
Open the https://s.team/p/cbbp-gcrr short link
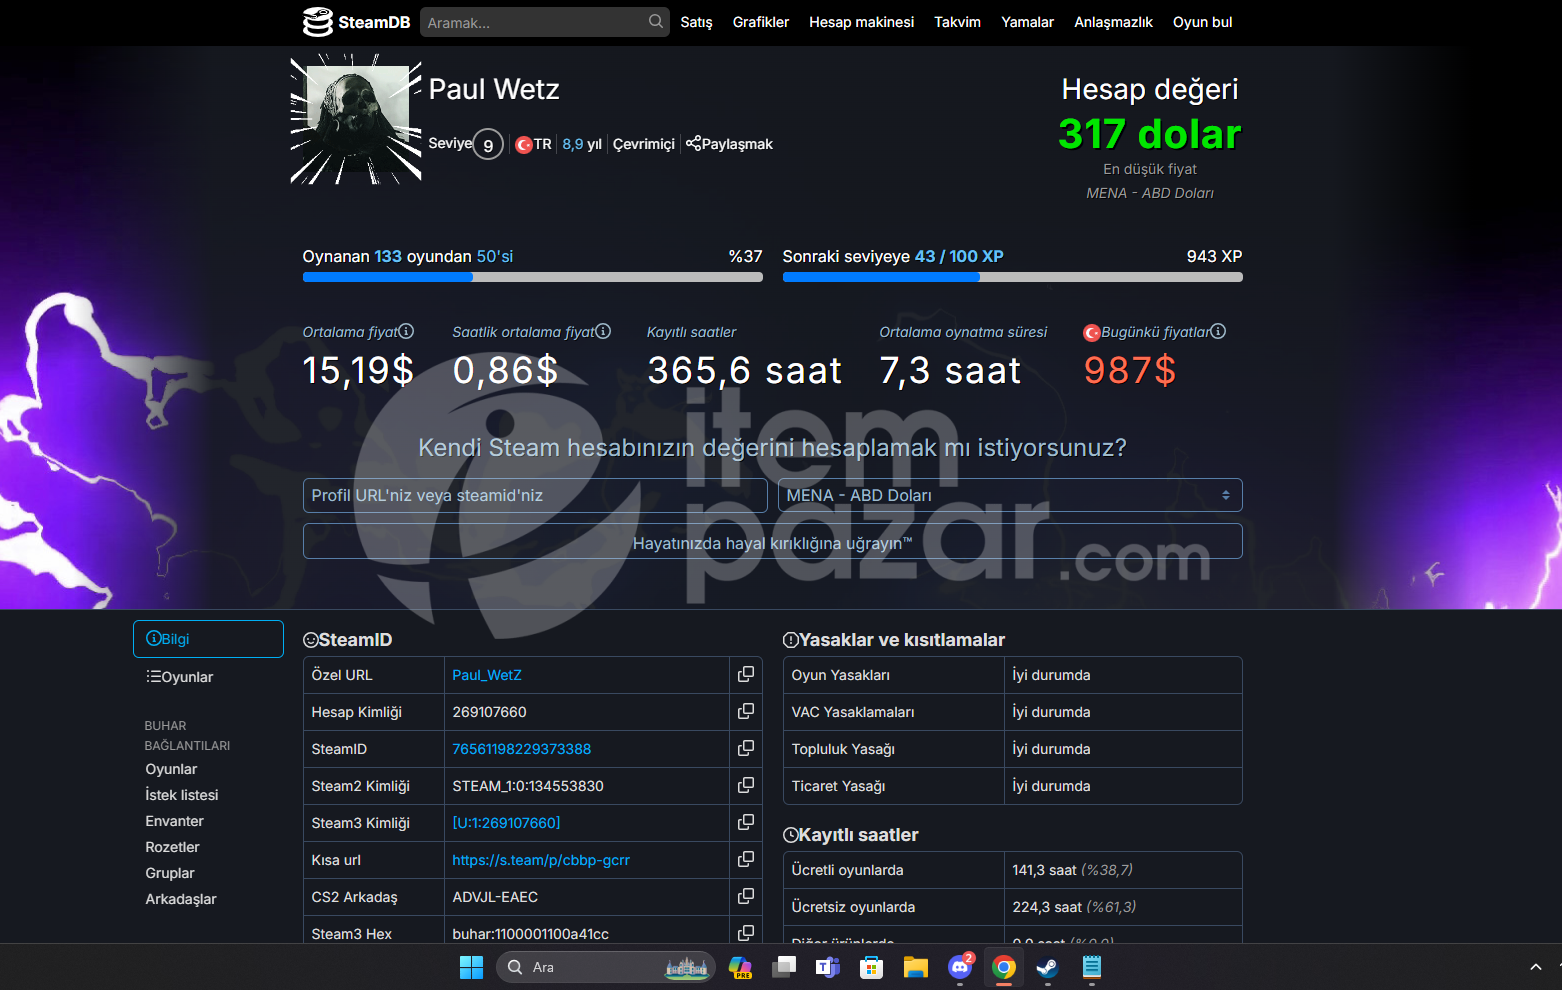tap(541, 860)
